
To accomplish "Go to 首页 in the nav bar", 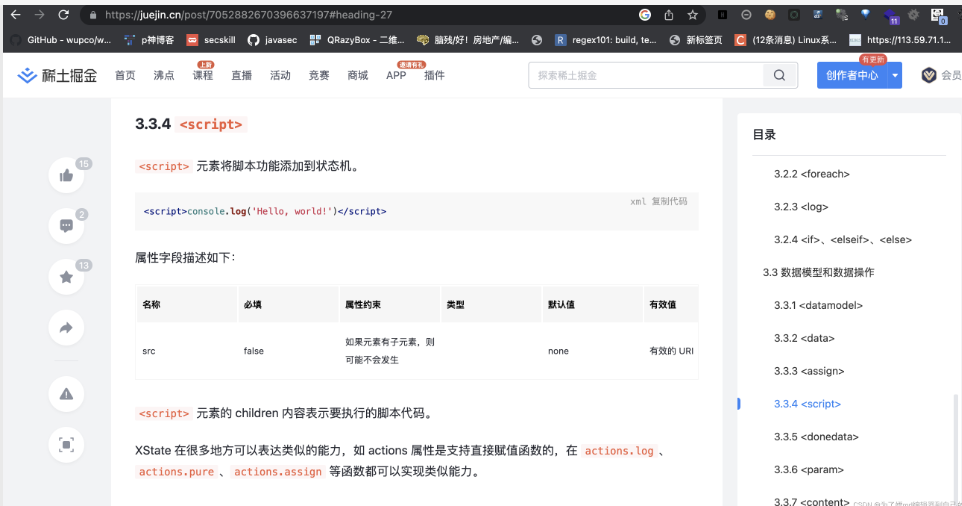I will [x=125, y=75].
